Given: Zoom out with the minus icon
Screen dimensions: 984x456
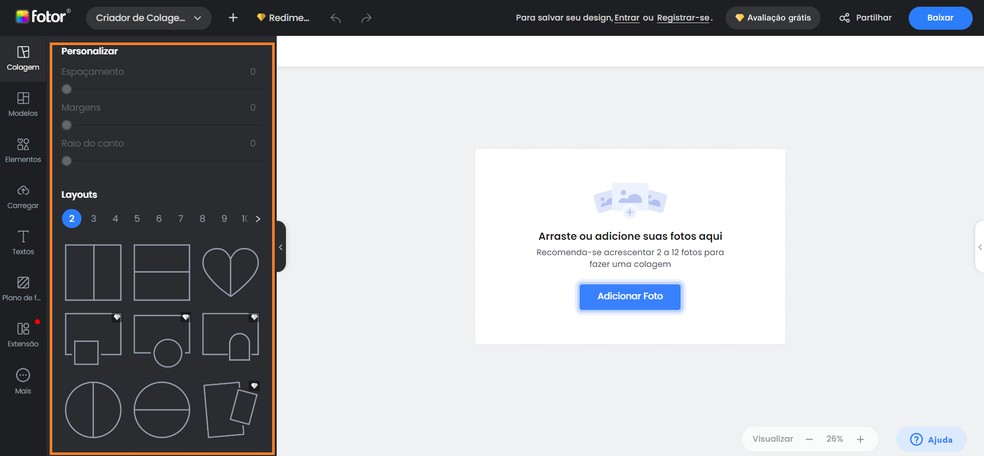Looking at the screenshot, I should pyautogui.click(x=810, y=439).
